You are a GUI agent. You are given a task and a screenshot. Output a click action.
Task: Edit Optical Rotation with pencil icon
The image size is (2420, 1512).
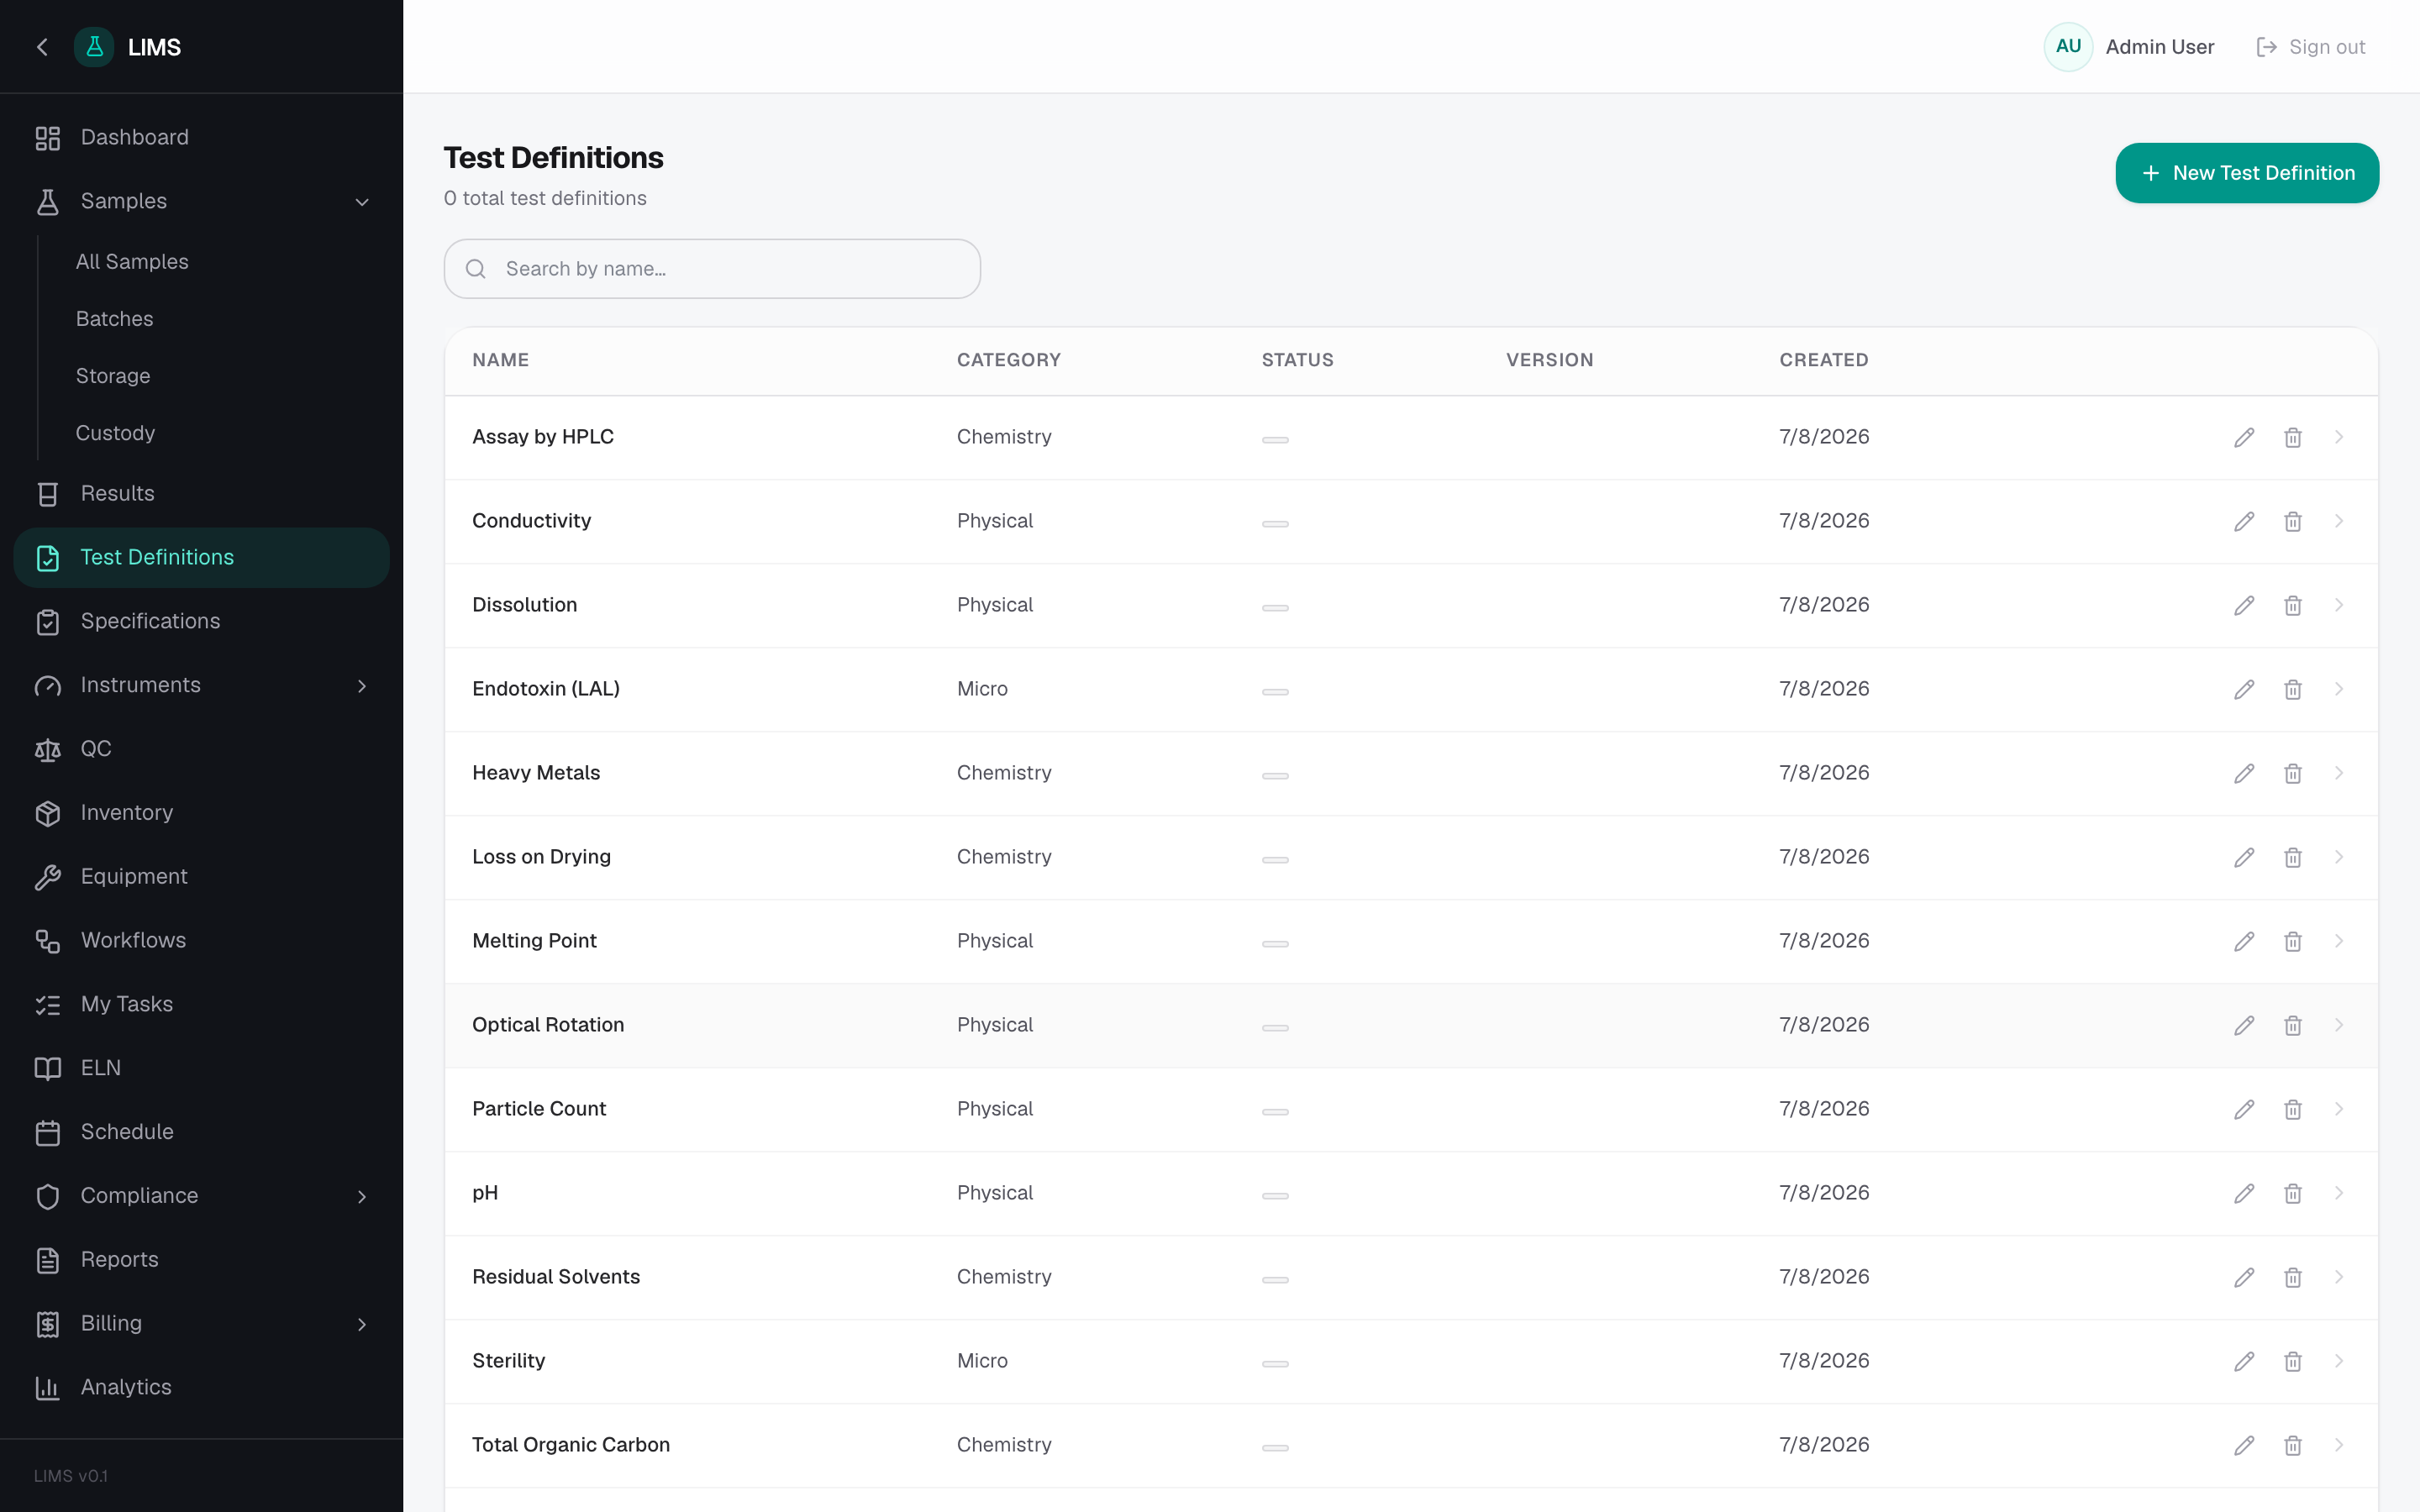(2244, 1025)
